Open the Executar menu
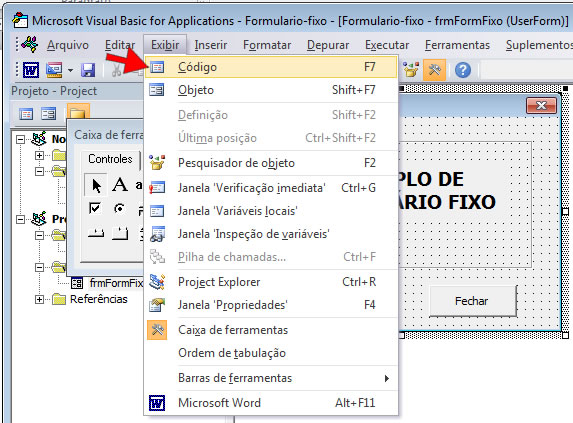 tap(387, 45)
